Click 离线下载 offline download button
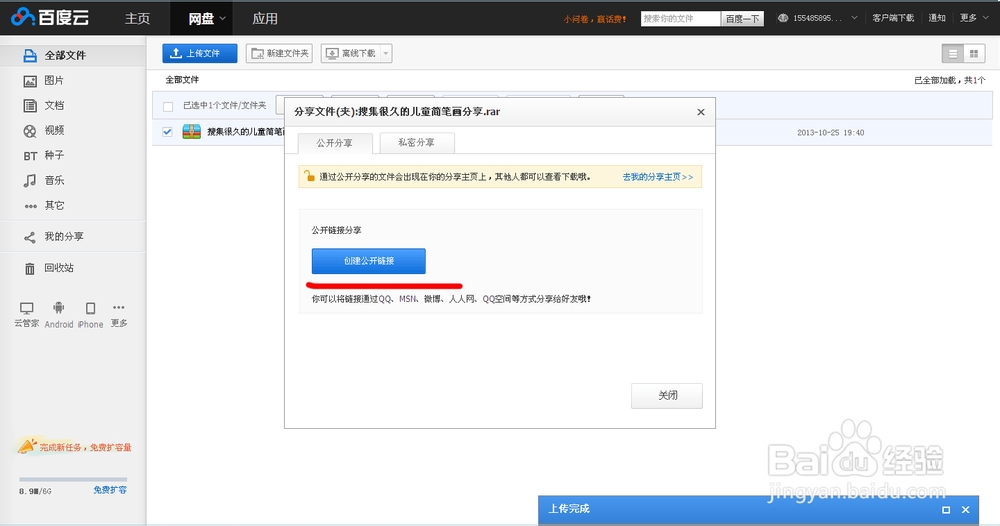Viewport: 1000px width, 526px height. tap(351, 54)
